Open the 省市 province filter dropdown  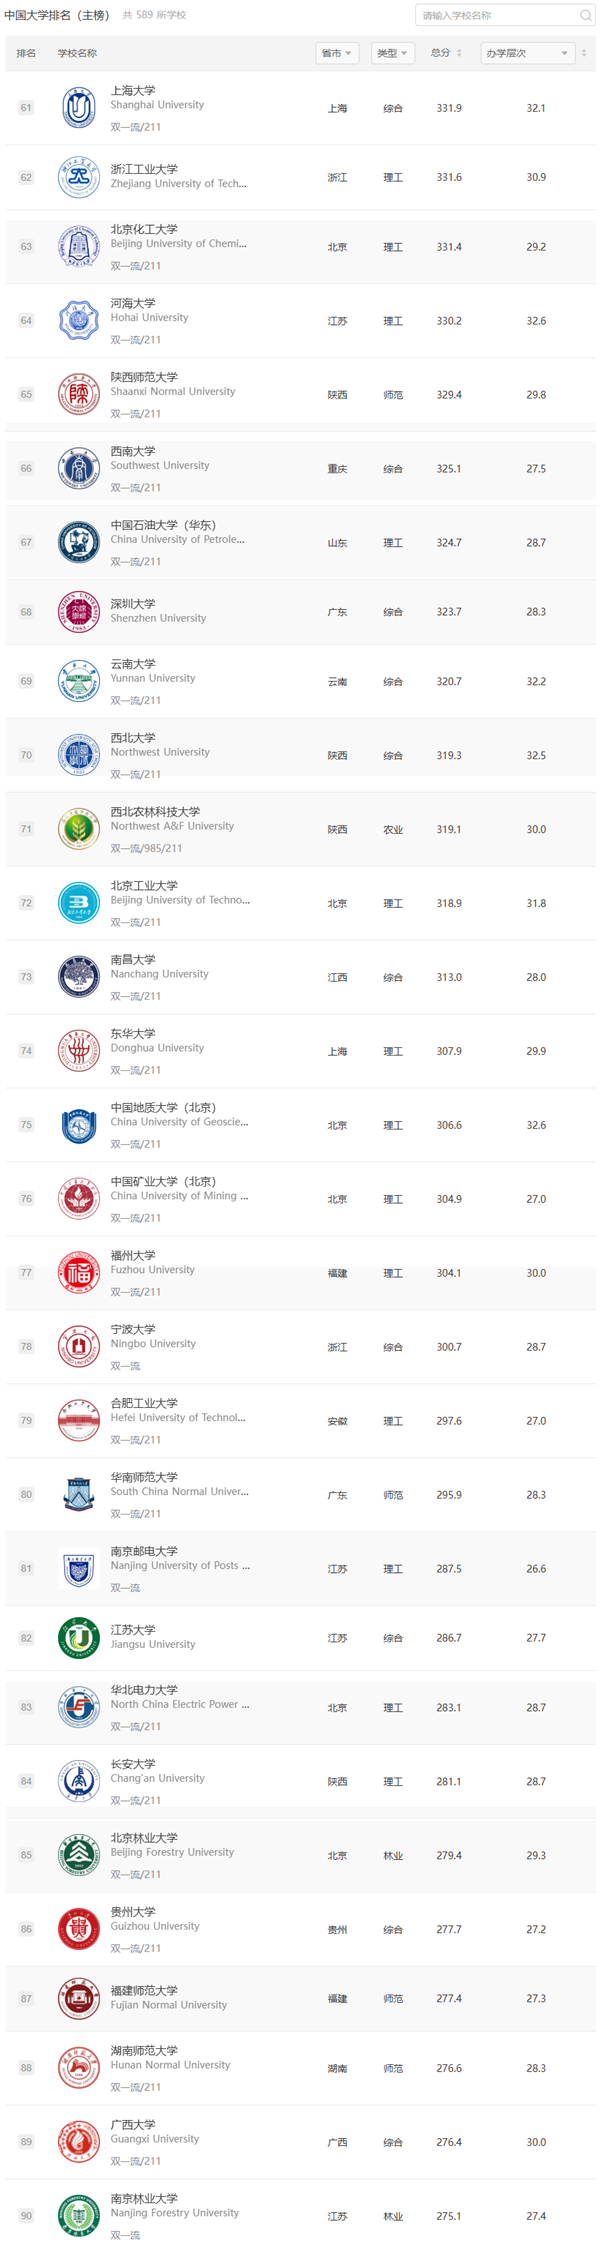coord(336,53)
